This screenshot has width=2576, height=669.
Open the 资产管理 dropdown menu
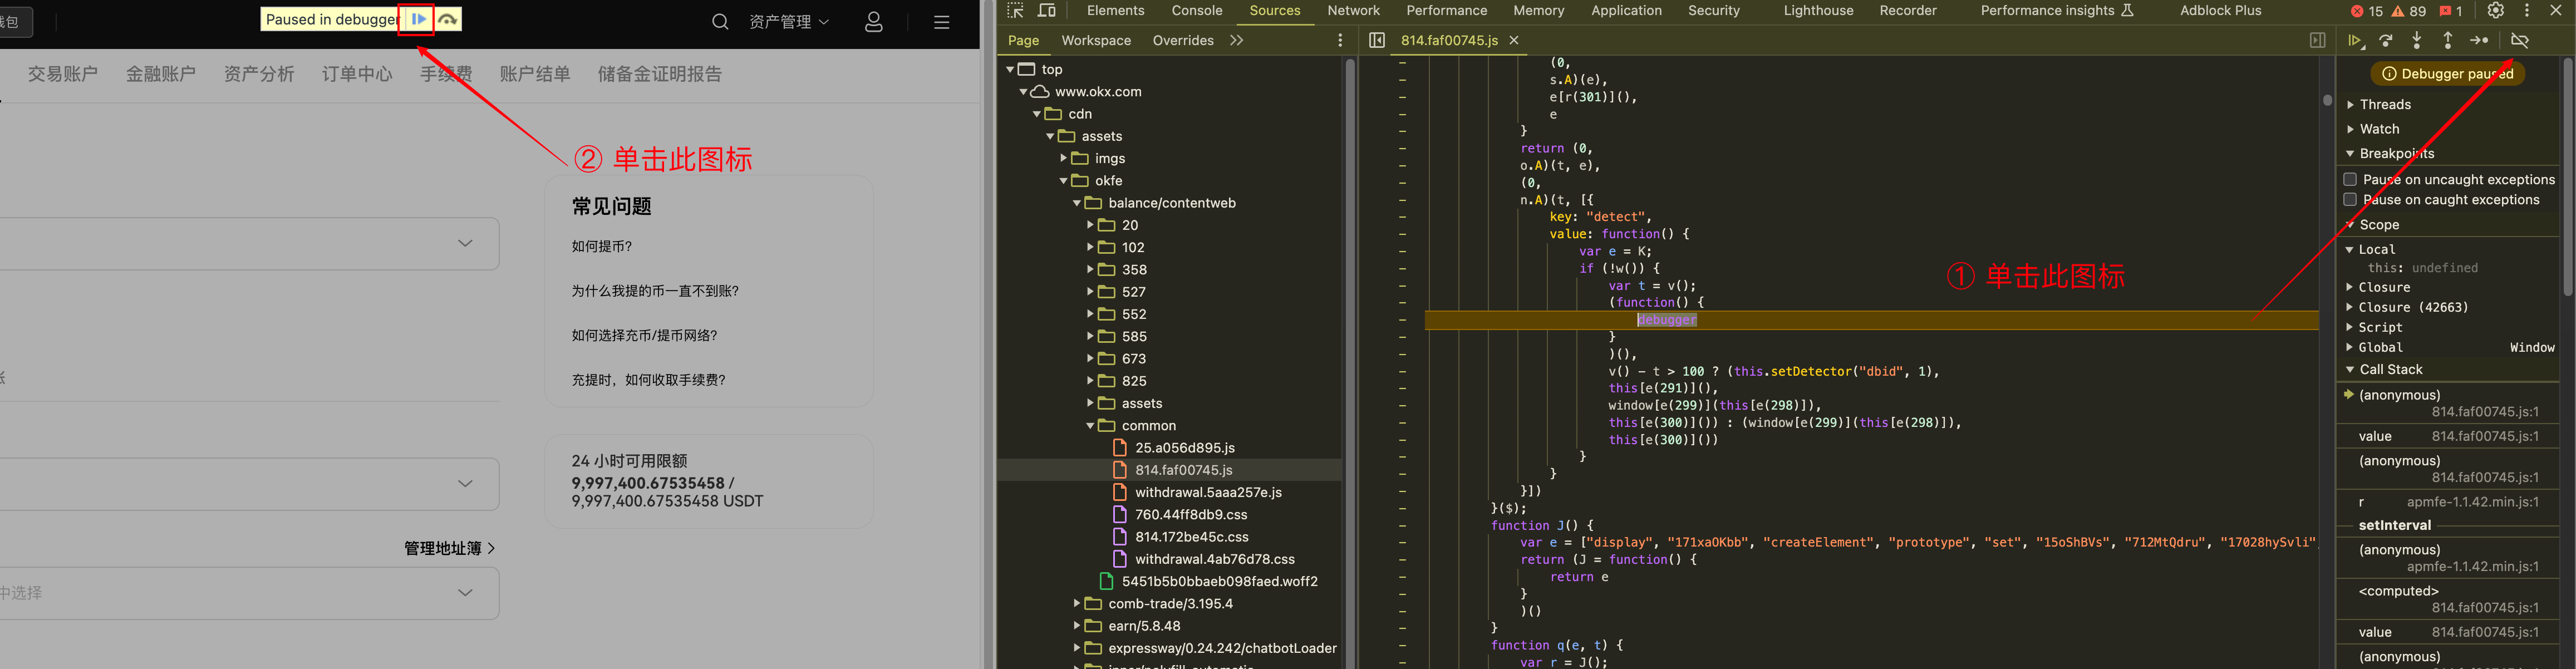tap(788, 22)
